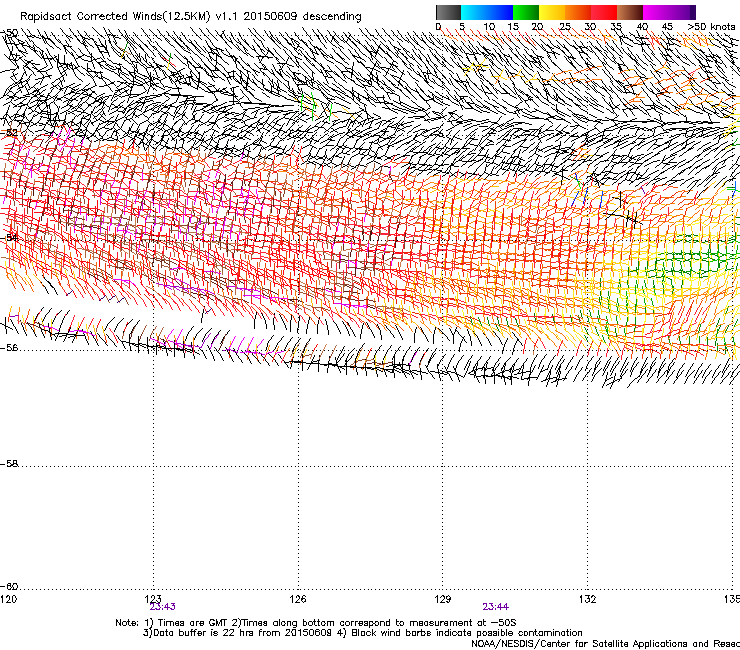Click the 23:43 time stamp

pyautogui.click(x=162, y=607)
